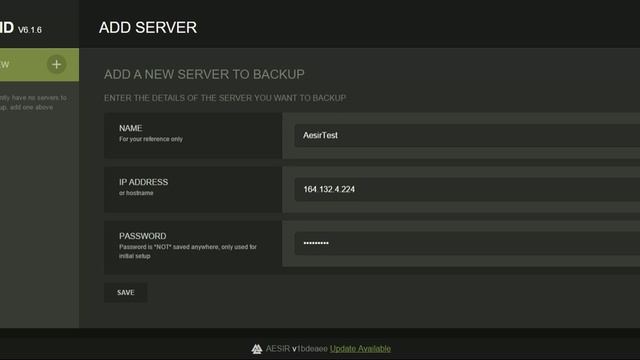Click the 'Enter the details of the server' subheading

225,98
